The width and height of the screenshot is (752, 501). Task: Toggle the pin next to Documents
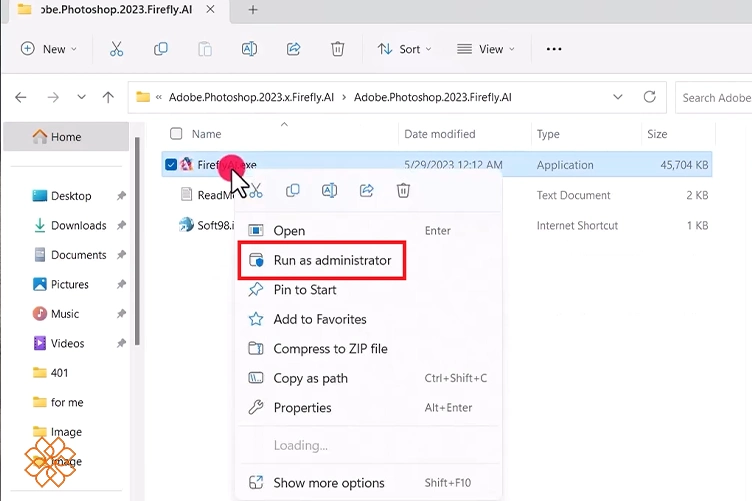coord(121,255)
